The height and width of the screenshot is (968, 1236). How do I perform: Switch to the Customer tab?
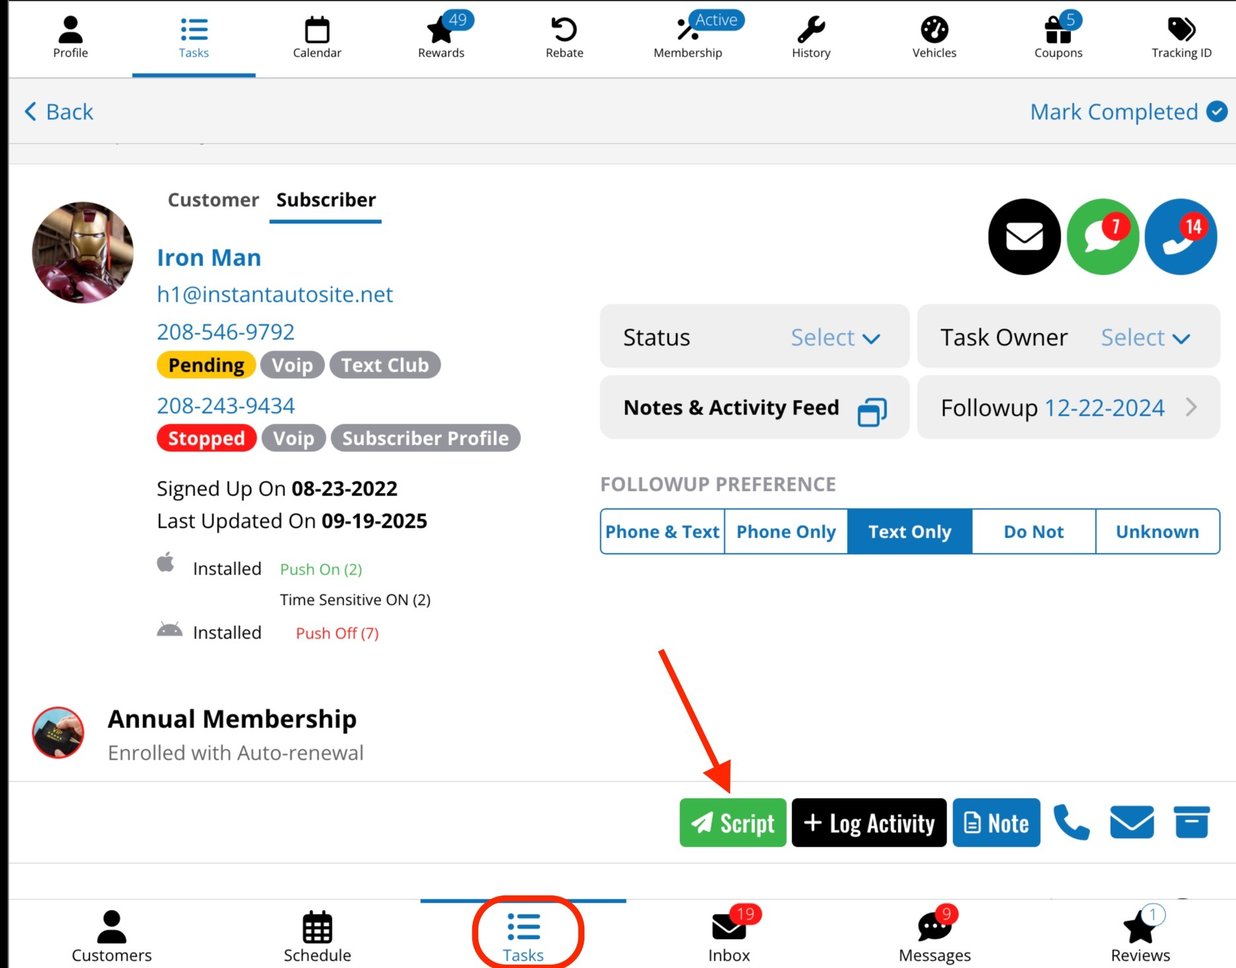pos(213,200)
